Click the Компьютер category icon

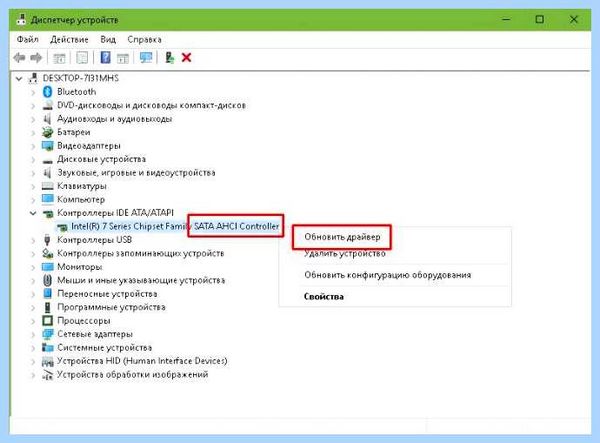(47, 199)
